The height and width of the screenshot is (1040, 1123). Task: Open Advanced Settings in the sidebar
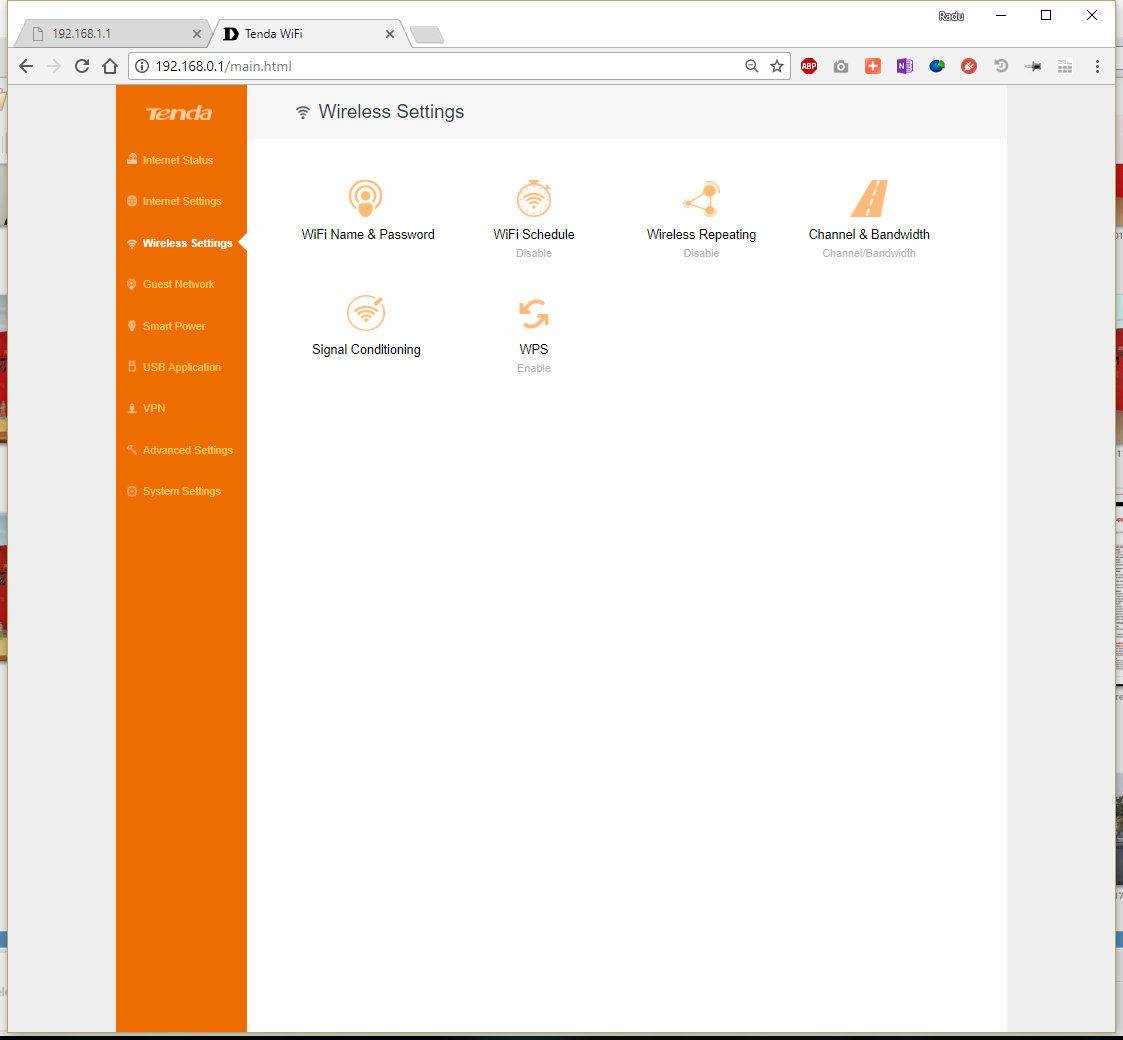point(180,450)
